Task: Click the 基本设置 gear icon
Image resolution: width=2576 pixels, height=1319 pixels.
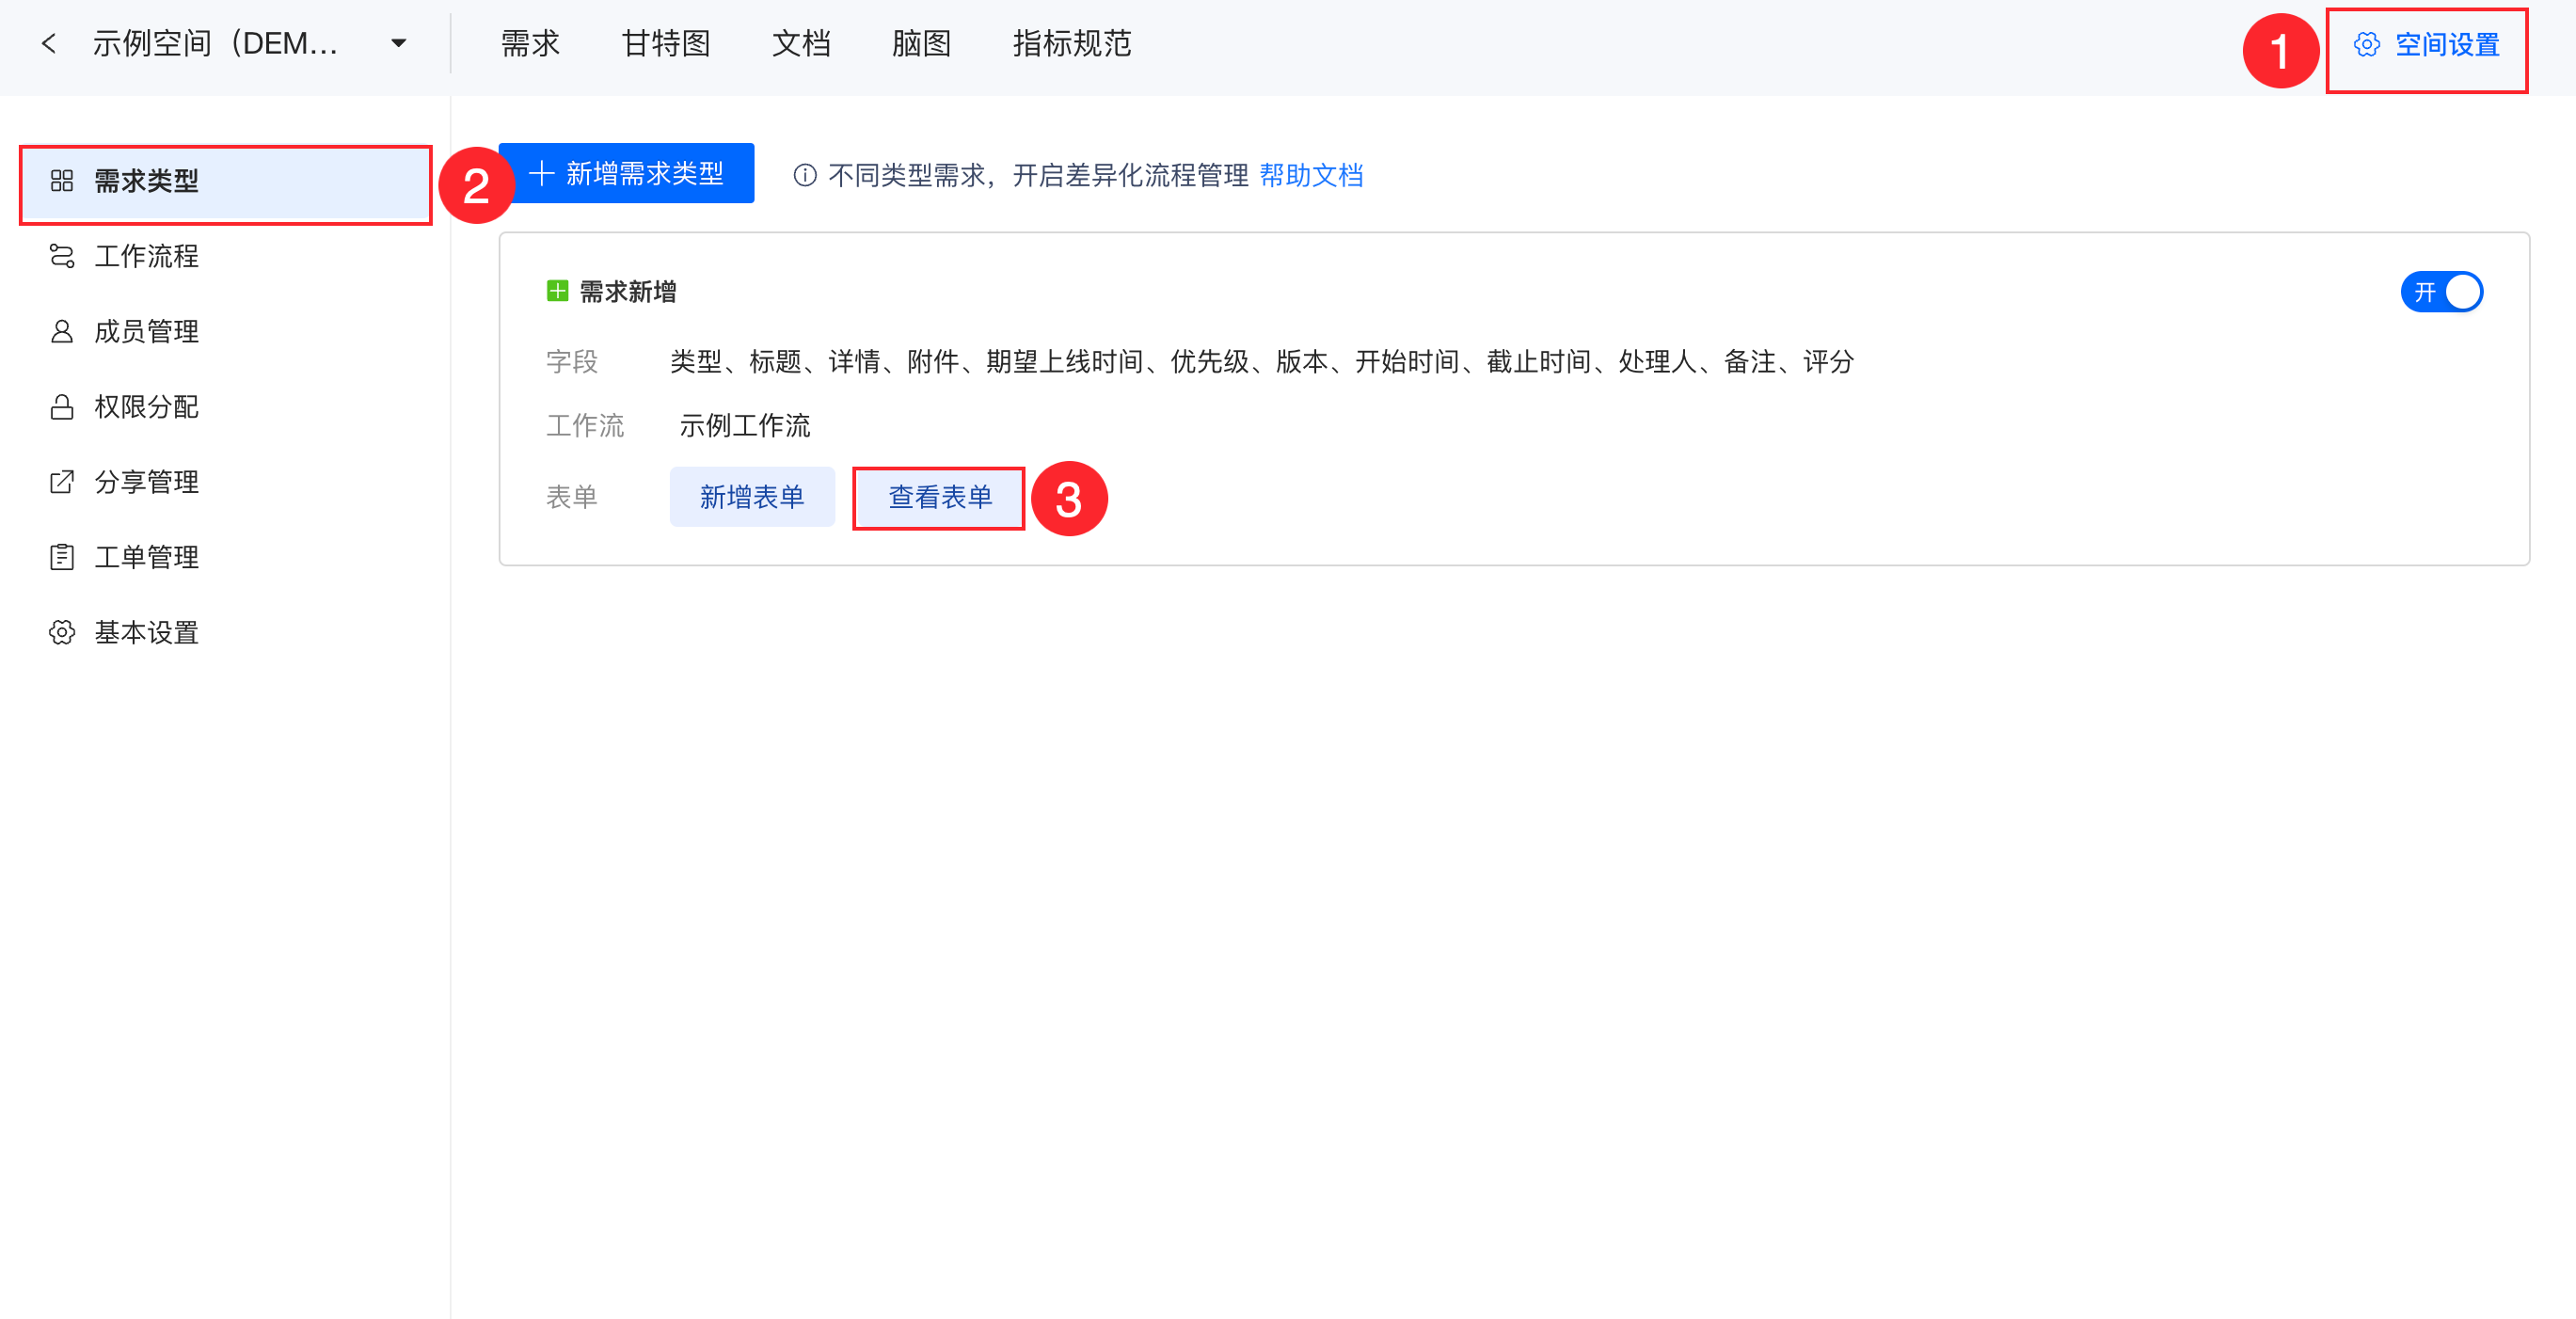Action: [62, 633]
